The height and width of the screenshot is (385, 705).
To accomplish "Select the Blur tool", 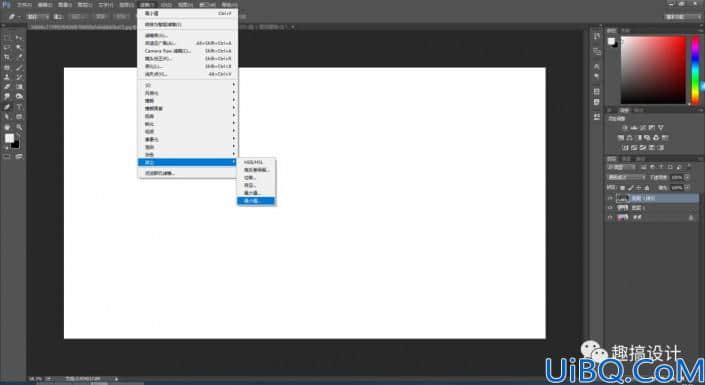I will 7,97.
